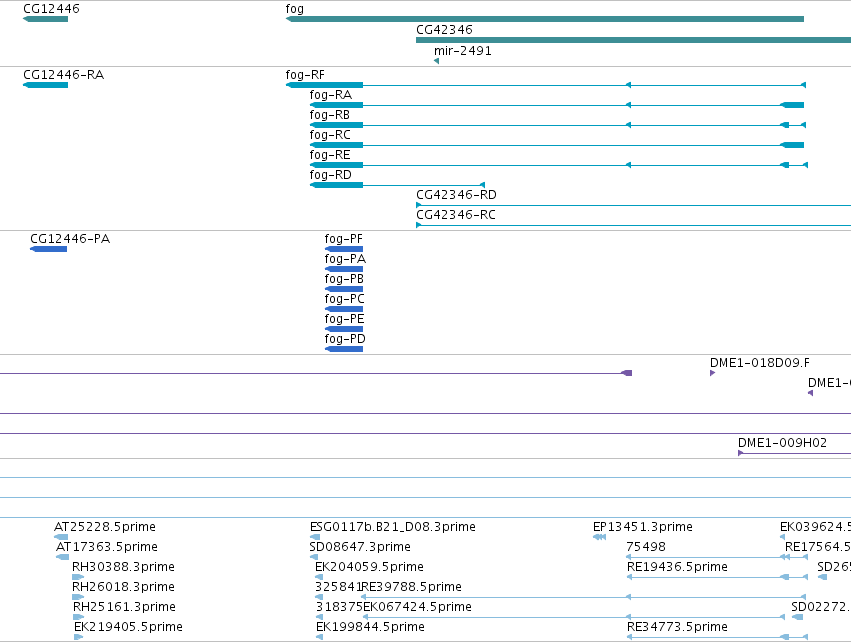Click the EK219405.5prime EST arrow
This screenshot has height=642, width=851.
point(79,637)
